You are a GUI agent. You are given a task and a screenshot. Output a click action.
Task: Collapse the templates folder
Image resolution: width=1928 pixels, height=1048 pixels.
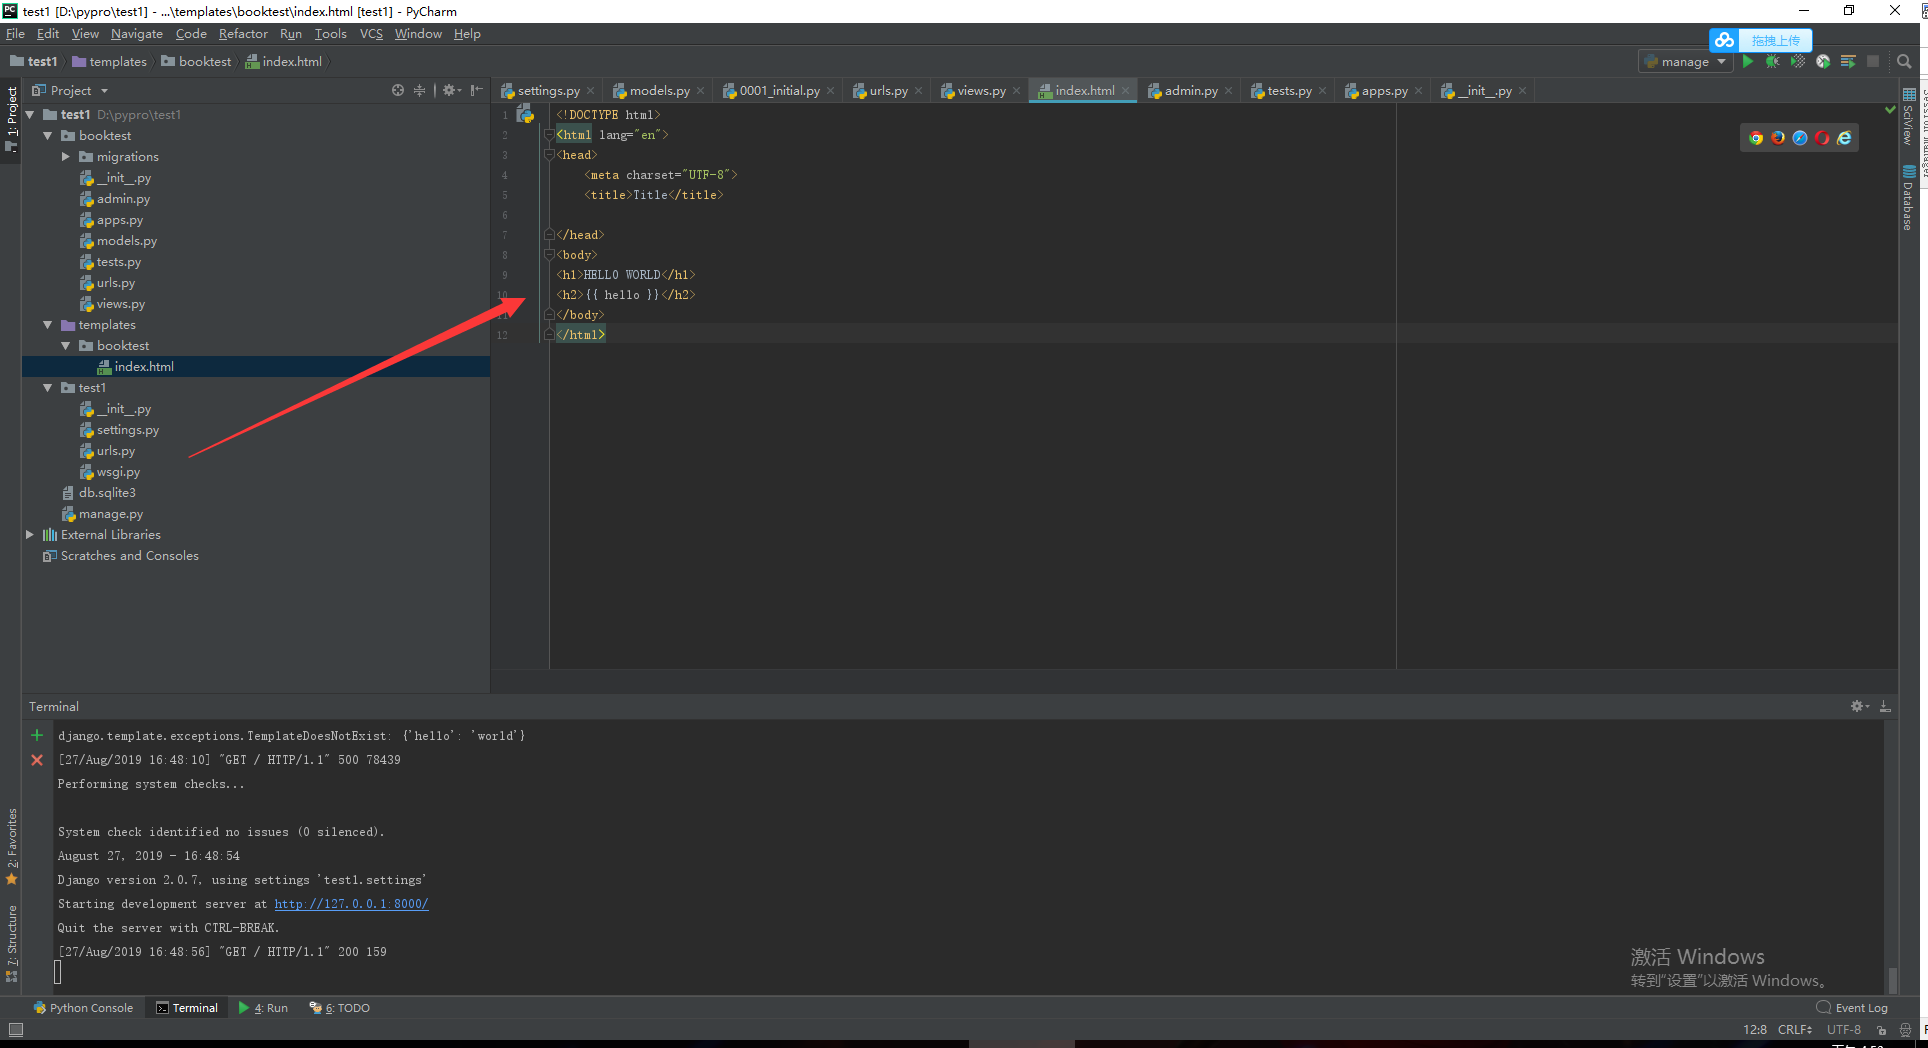pyautogui.click(x=48, y=325)
